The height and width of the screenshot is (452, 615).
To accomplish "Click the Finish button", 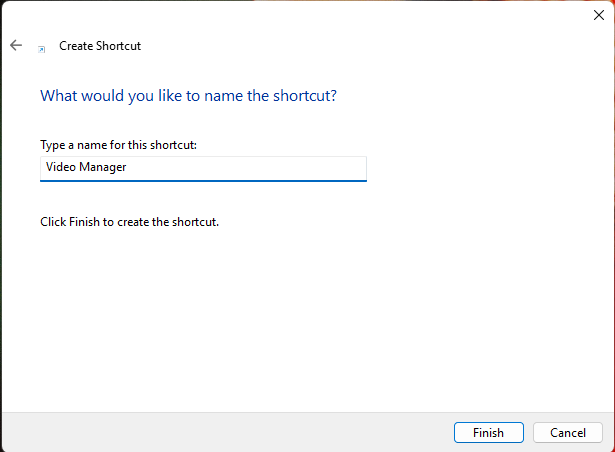I will click(x=489, y=432).
